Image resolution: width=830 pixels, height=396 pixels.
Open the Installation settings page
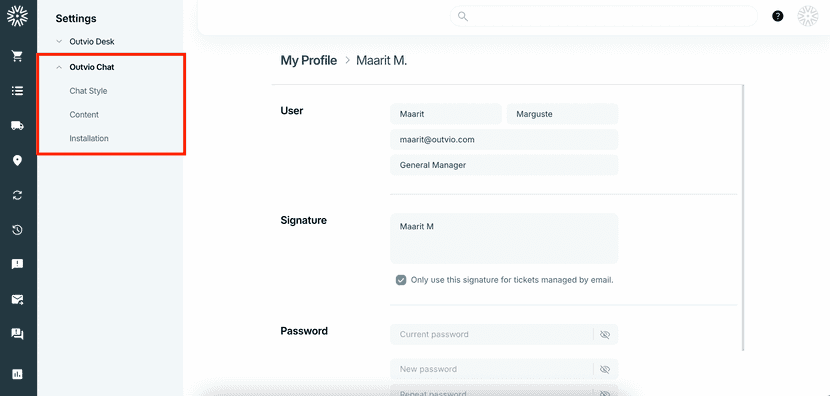point(89,138)
